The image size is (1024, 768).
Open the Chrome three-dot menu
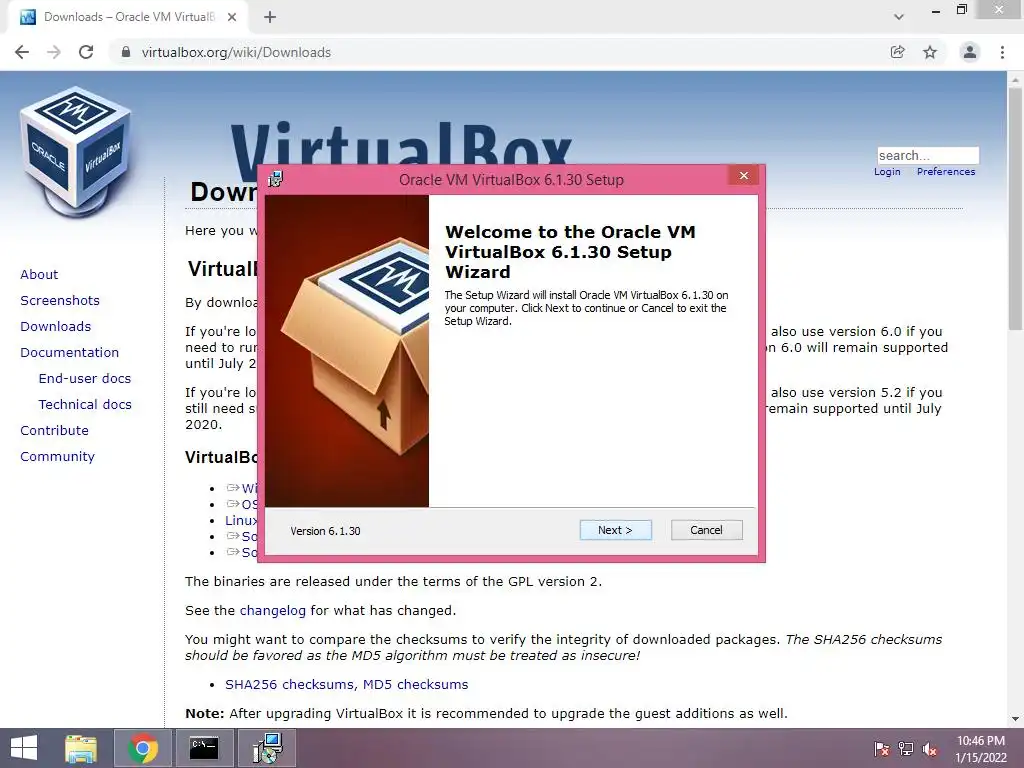(1002, 52)
